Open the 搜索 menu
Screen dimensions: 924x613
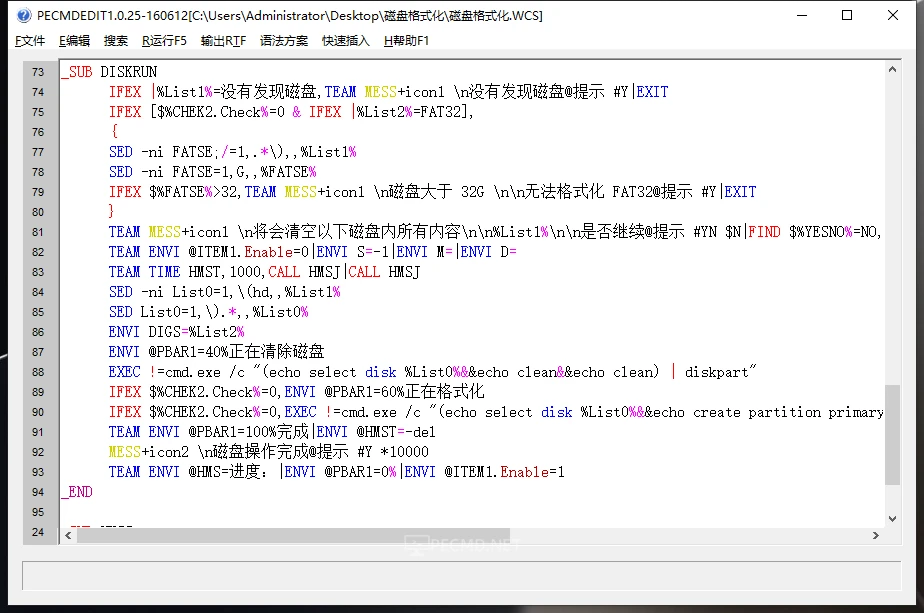(116, 41)
